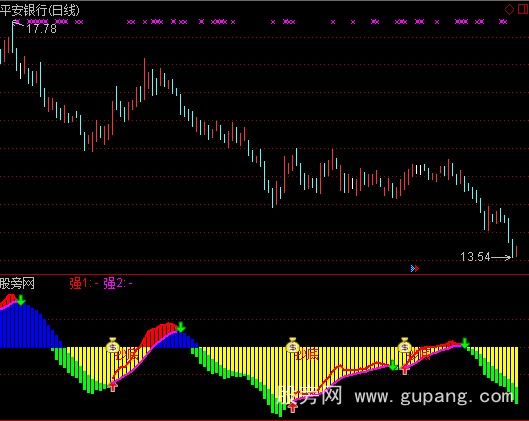This screenshot has width=529, height=421.
Task: Click the green down arrow at chart start
Action: coord(21,300)
